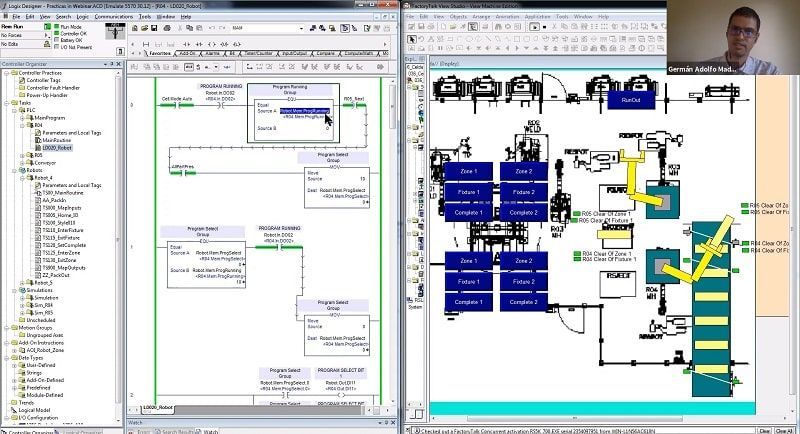The image size is (800, 434).
Task: Open the No Forces dropdown arrow
Action: 47,35
